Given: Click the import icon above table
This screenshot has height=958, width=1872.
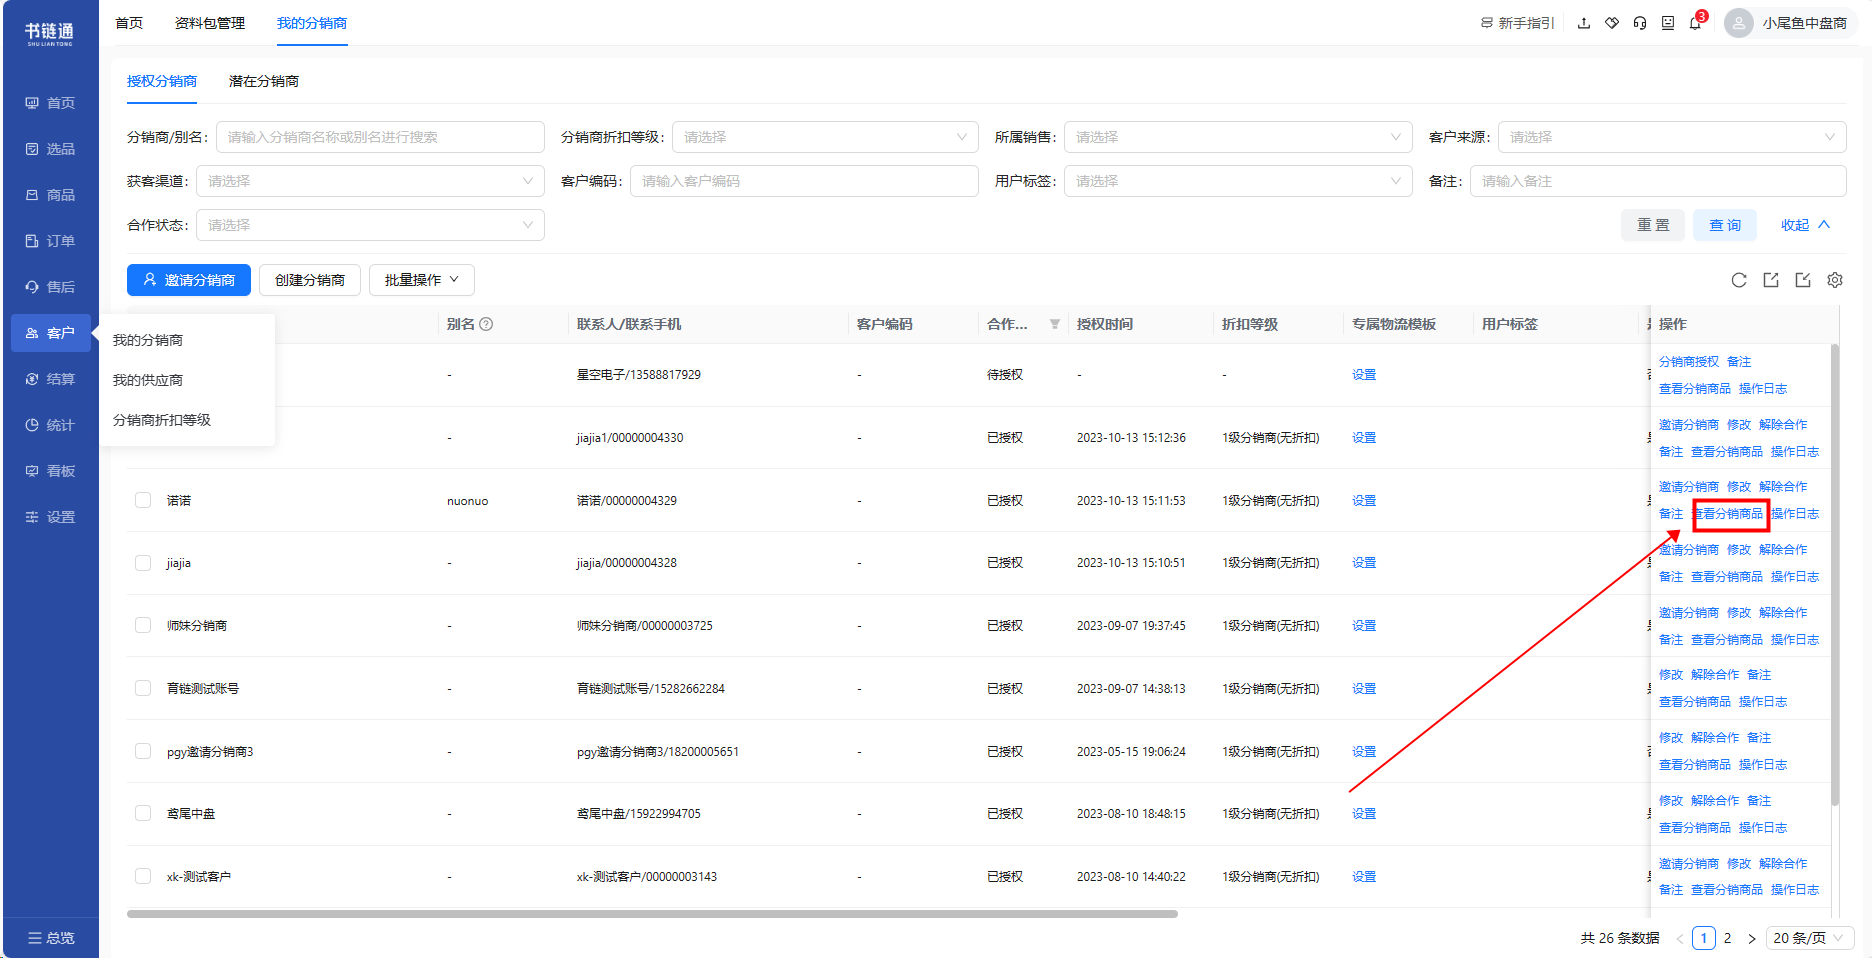Looking at the screenshot, I should click(x=1803, y=280).
